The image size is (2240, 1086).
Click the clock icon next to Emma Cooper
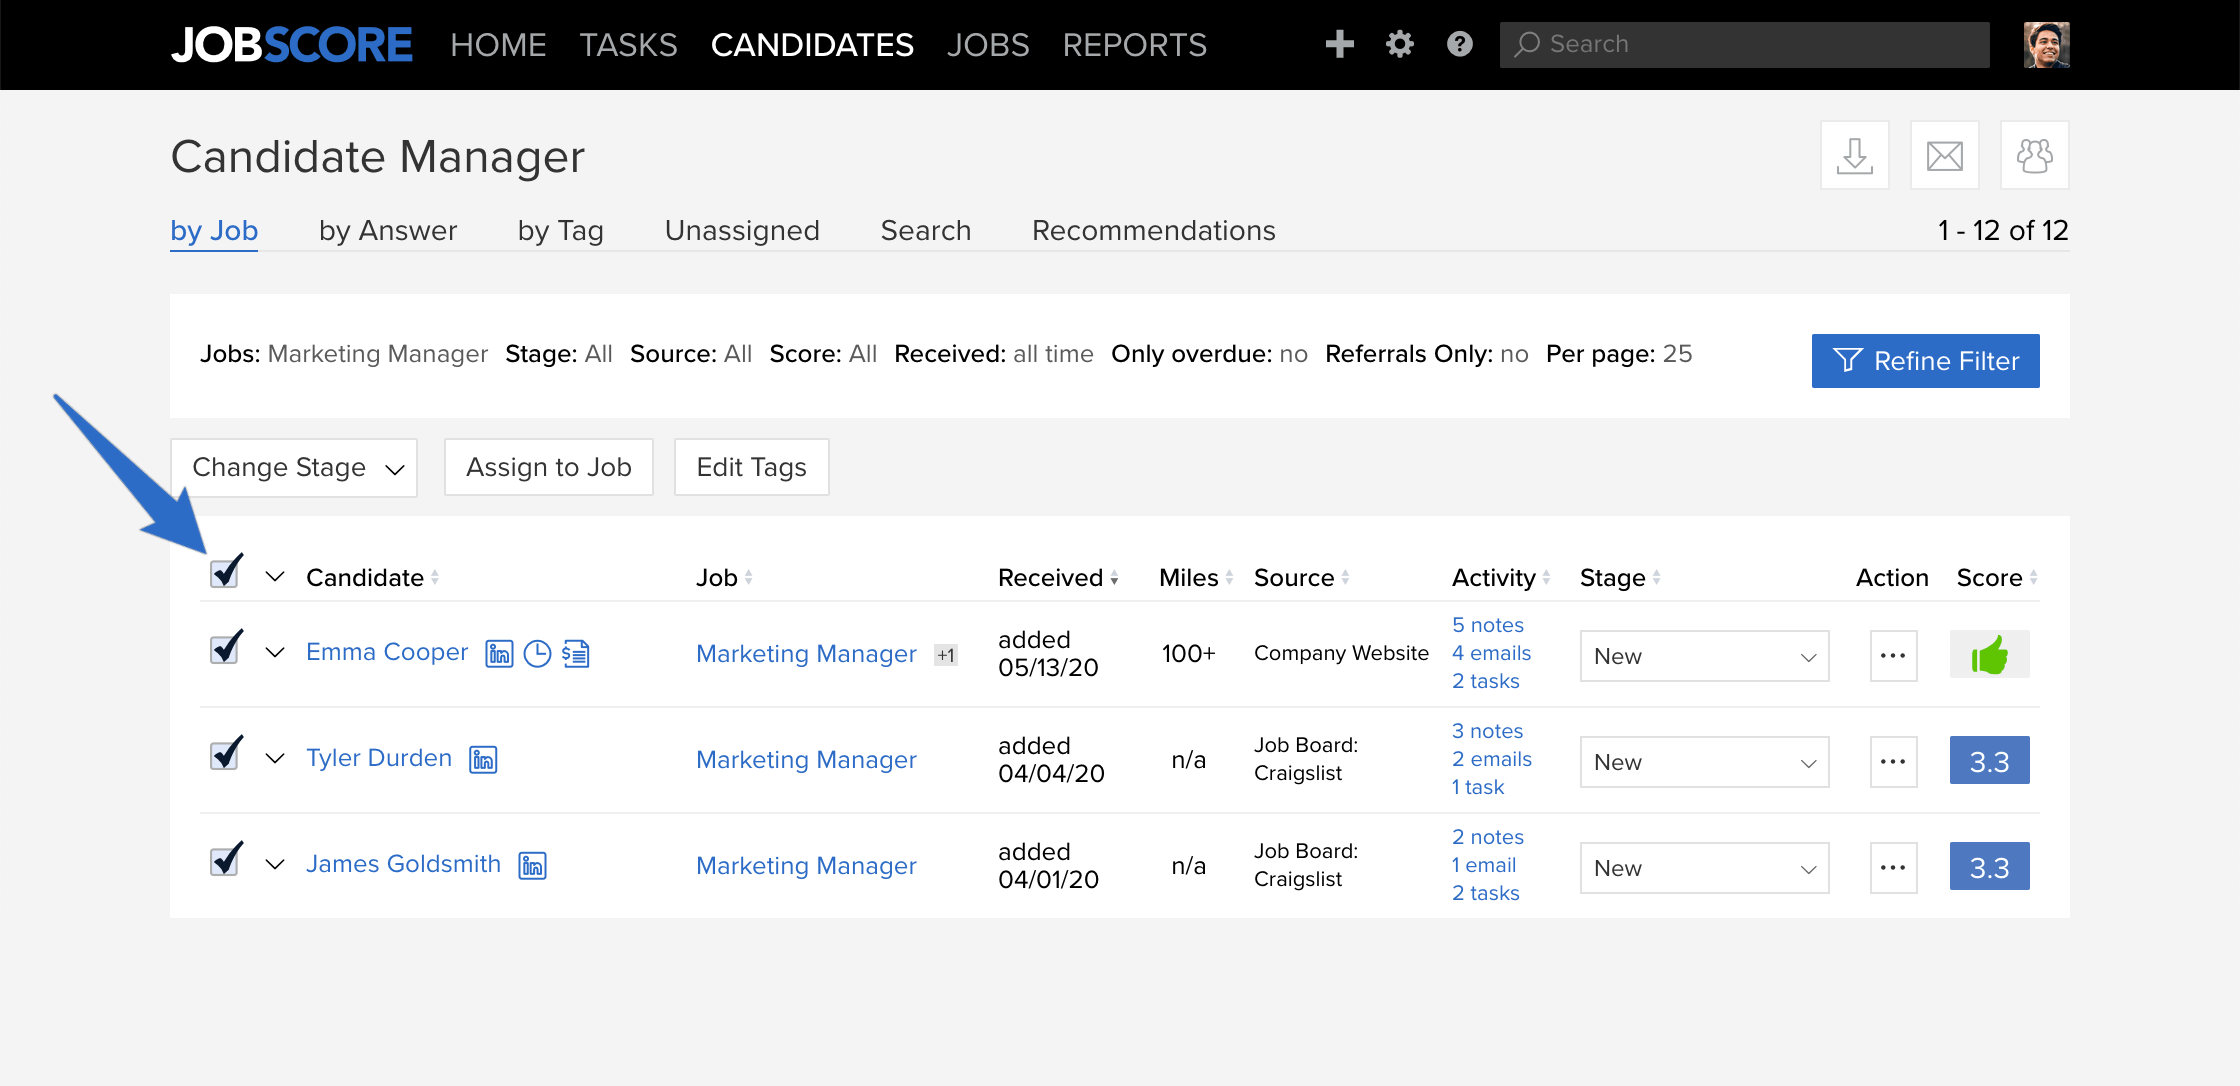point(537,654)
